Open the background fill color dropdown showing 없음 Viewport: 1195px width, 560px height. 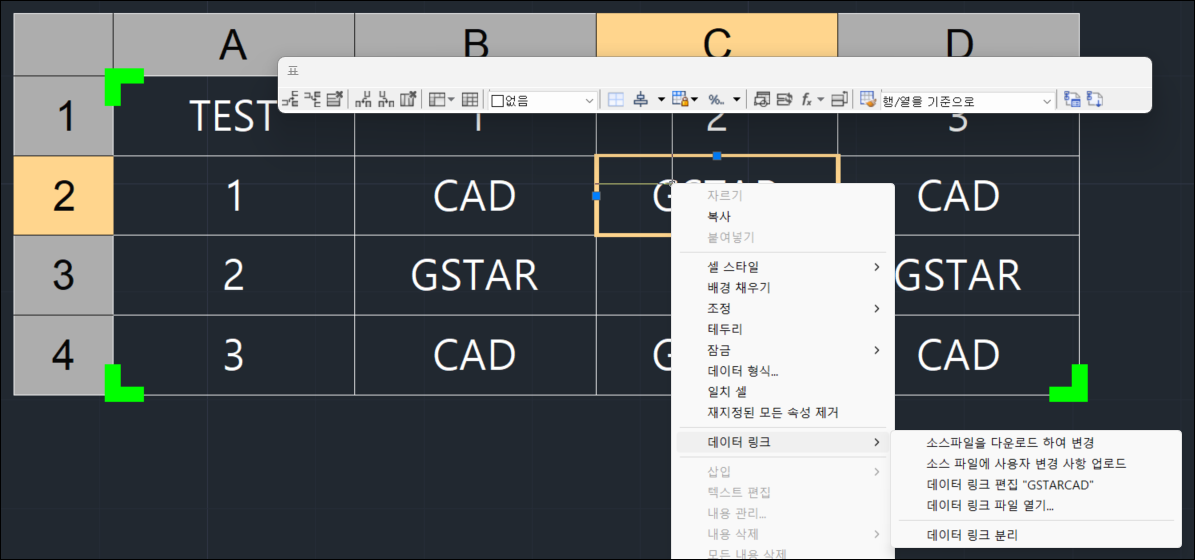click(x=543, y=100)
